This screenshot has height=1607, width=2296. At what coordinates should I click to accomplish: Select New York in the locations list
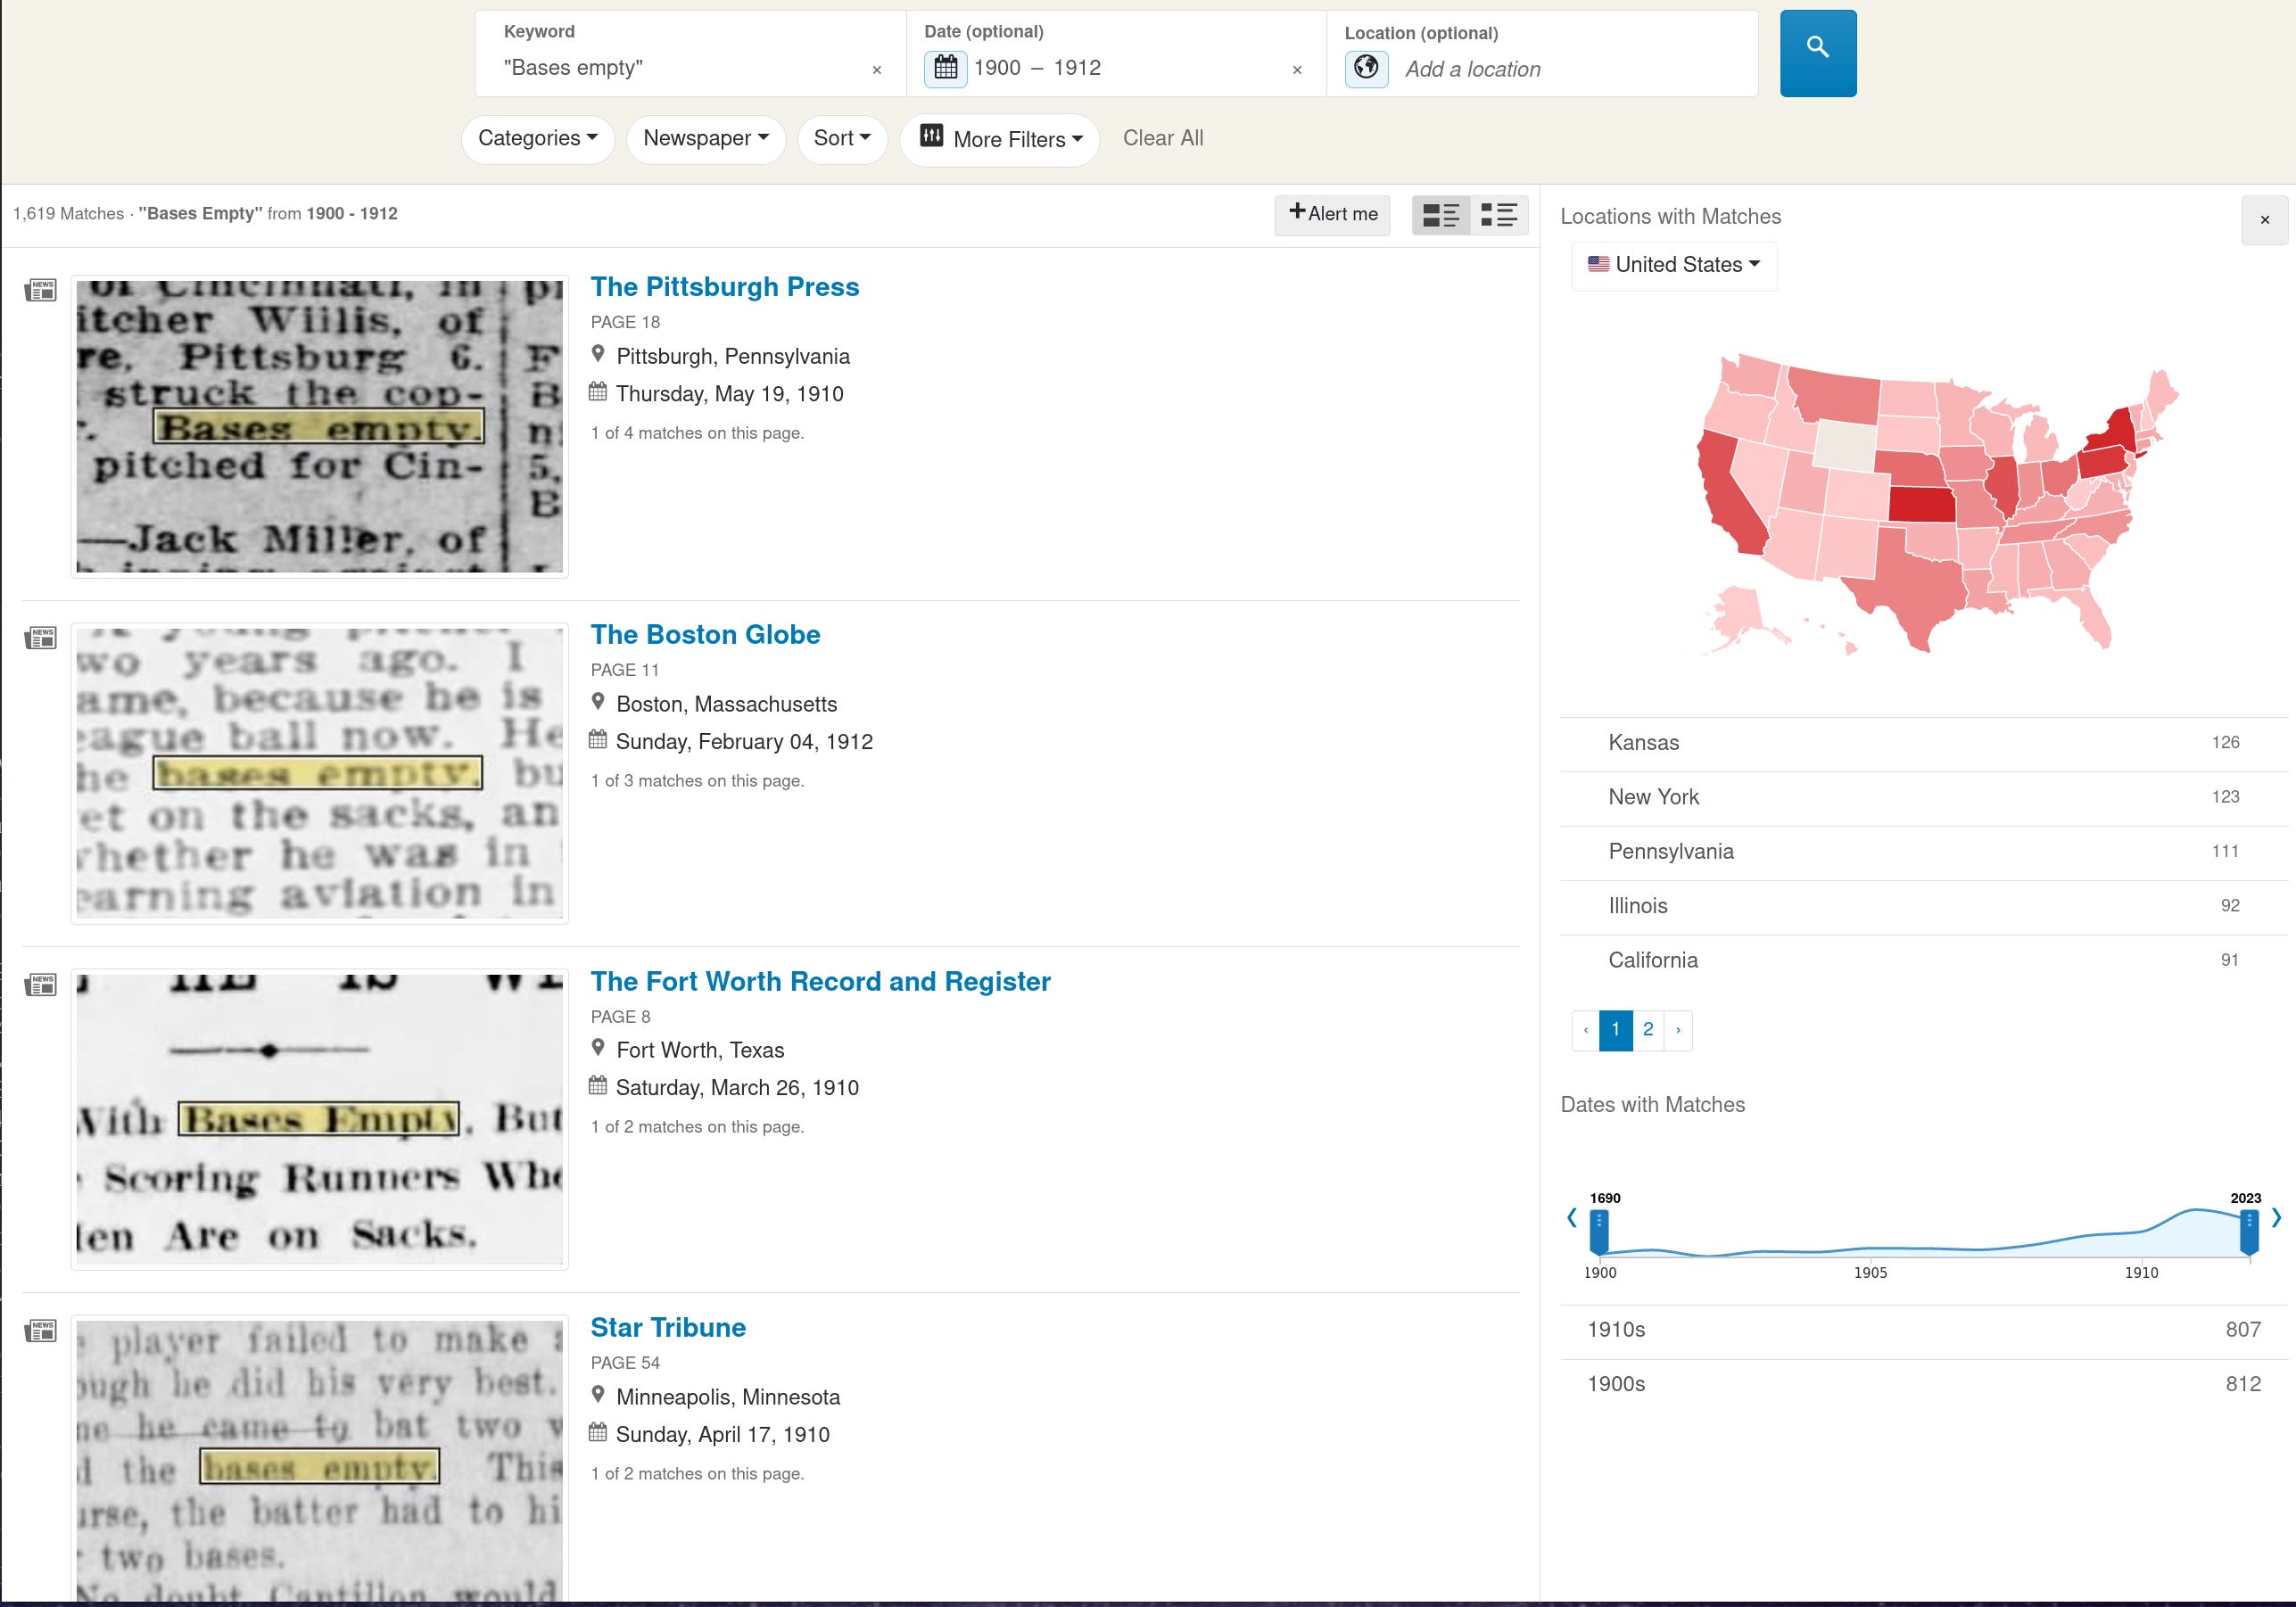[1923, 798]
